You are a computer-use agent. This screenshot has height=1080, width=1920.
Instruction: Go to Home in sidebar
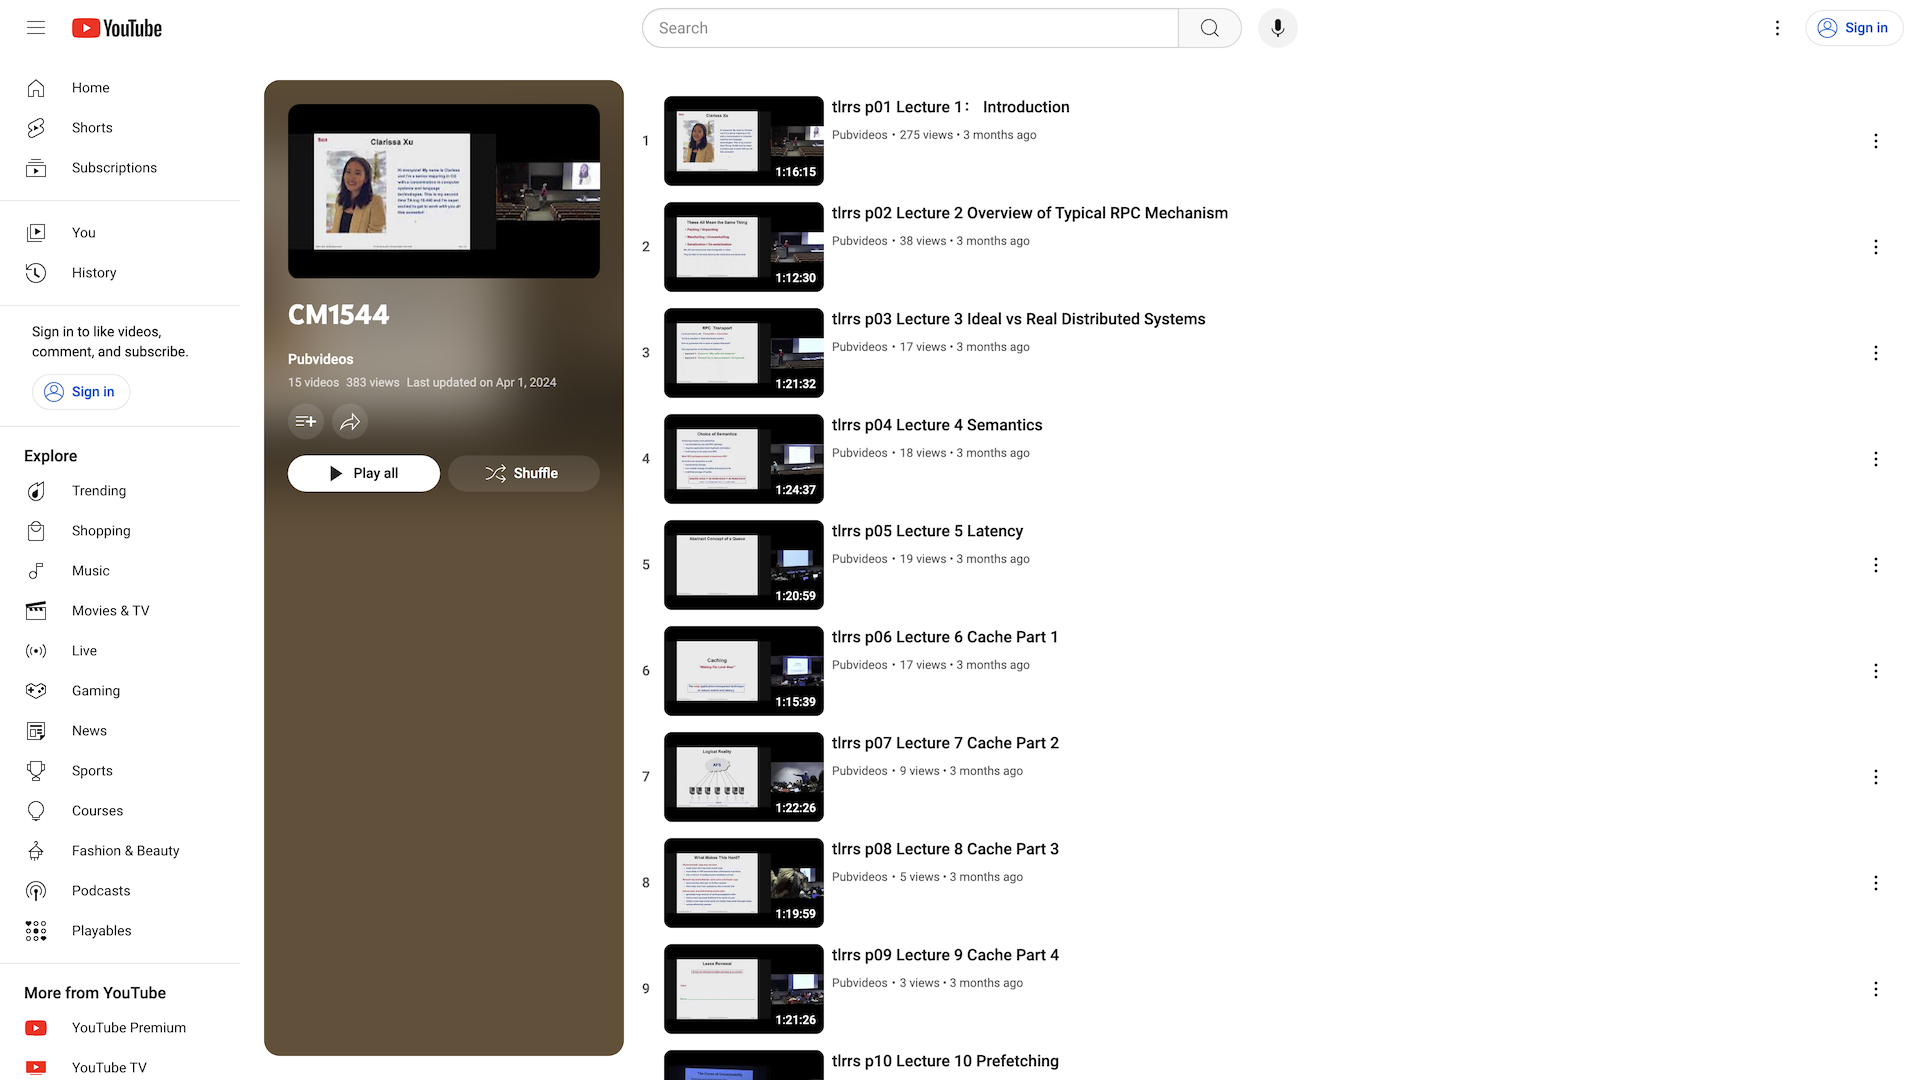pyautogui.click(x=120, y=88)
